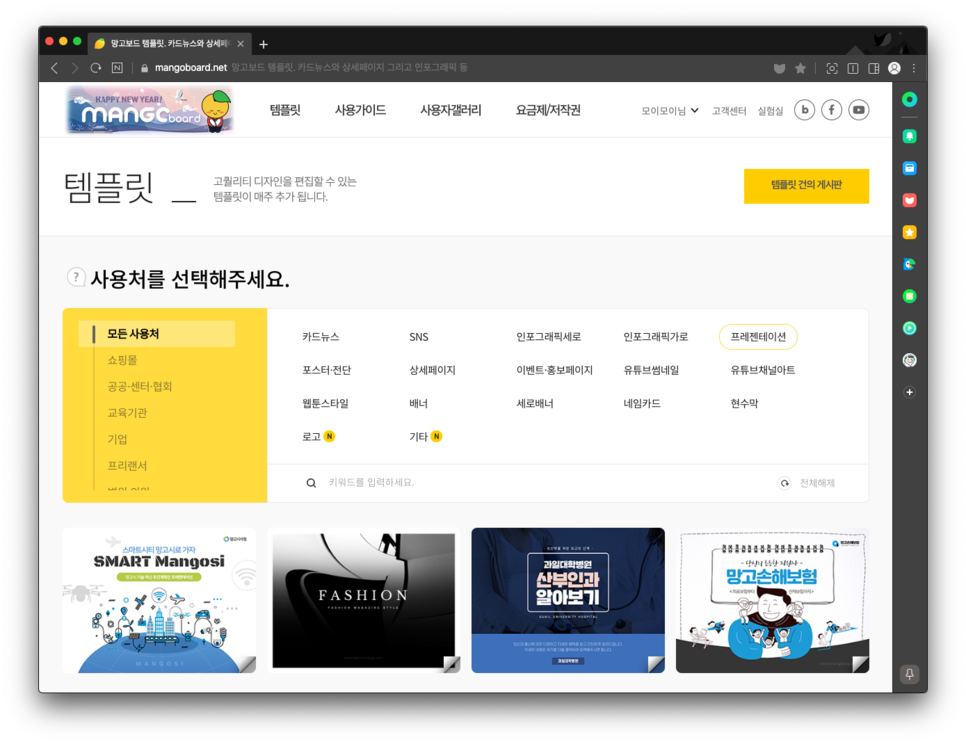Choose the 배너 template type
966x744 pixels.
point(418,403)
